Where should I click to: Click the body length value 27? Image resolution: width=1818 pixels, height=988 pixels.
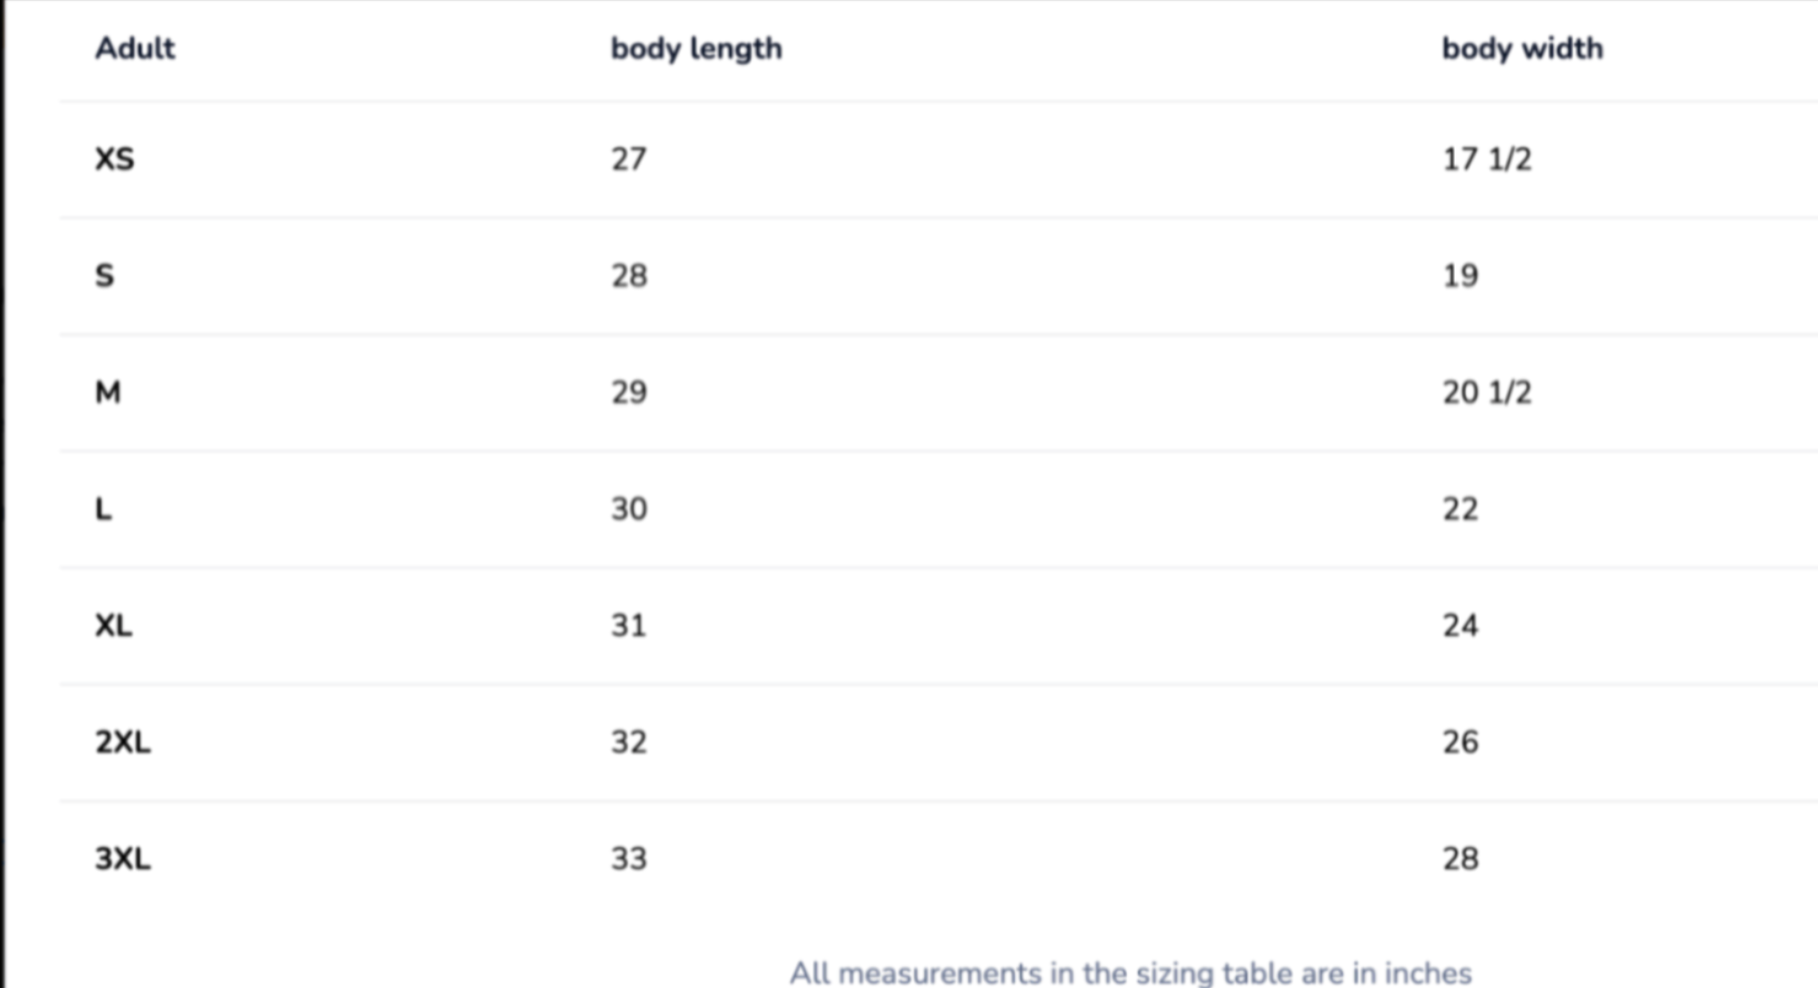(629, 159)
